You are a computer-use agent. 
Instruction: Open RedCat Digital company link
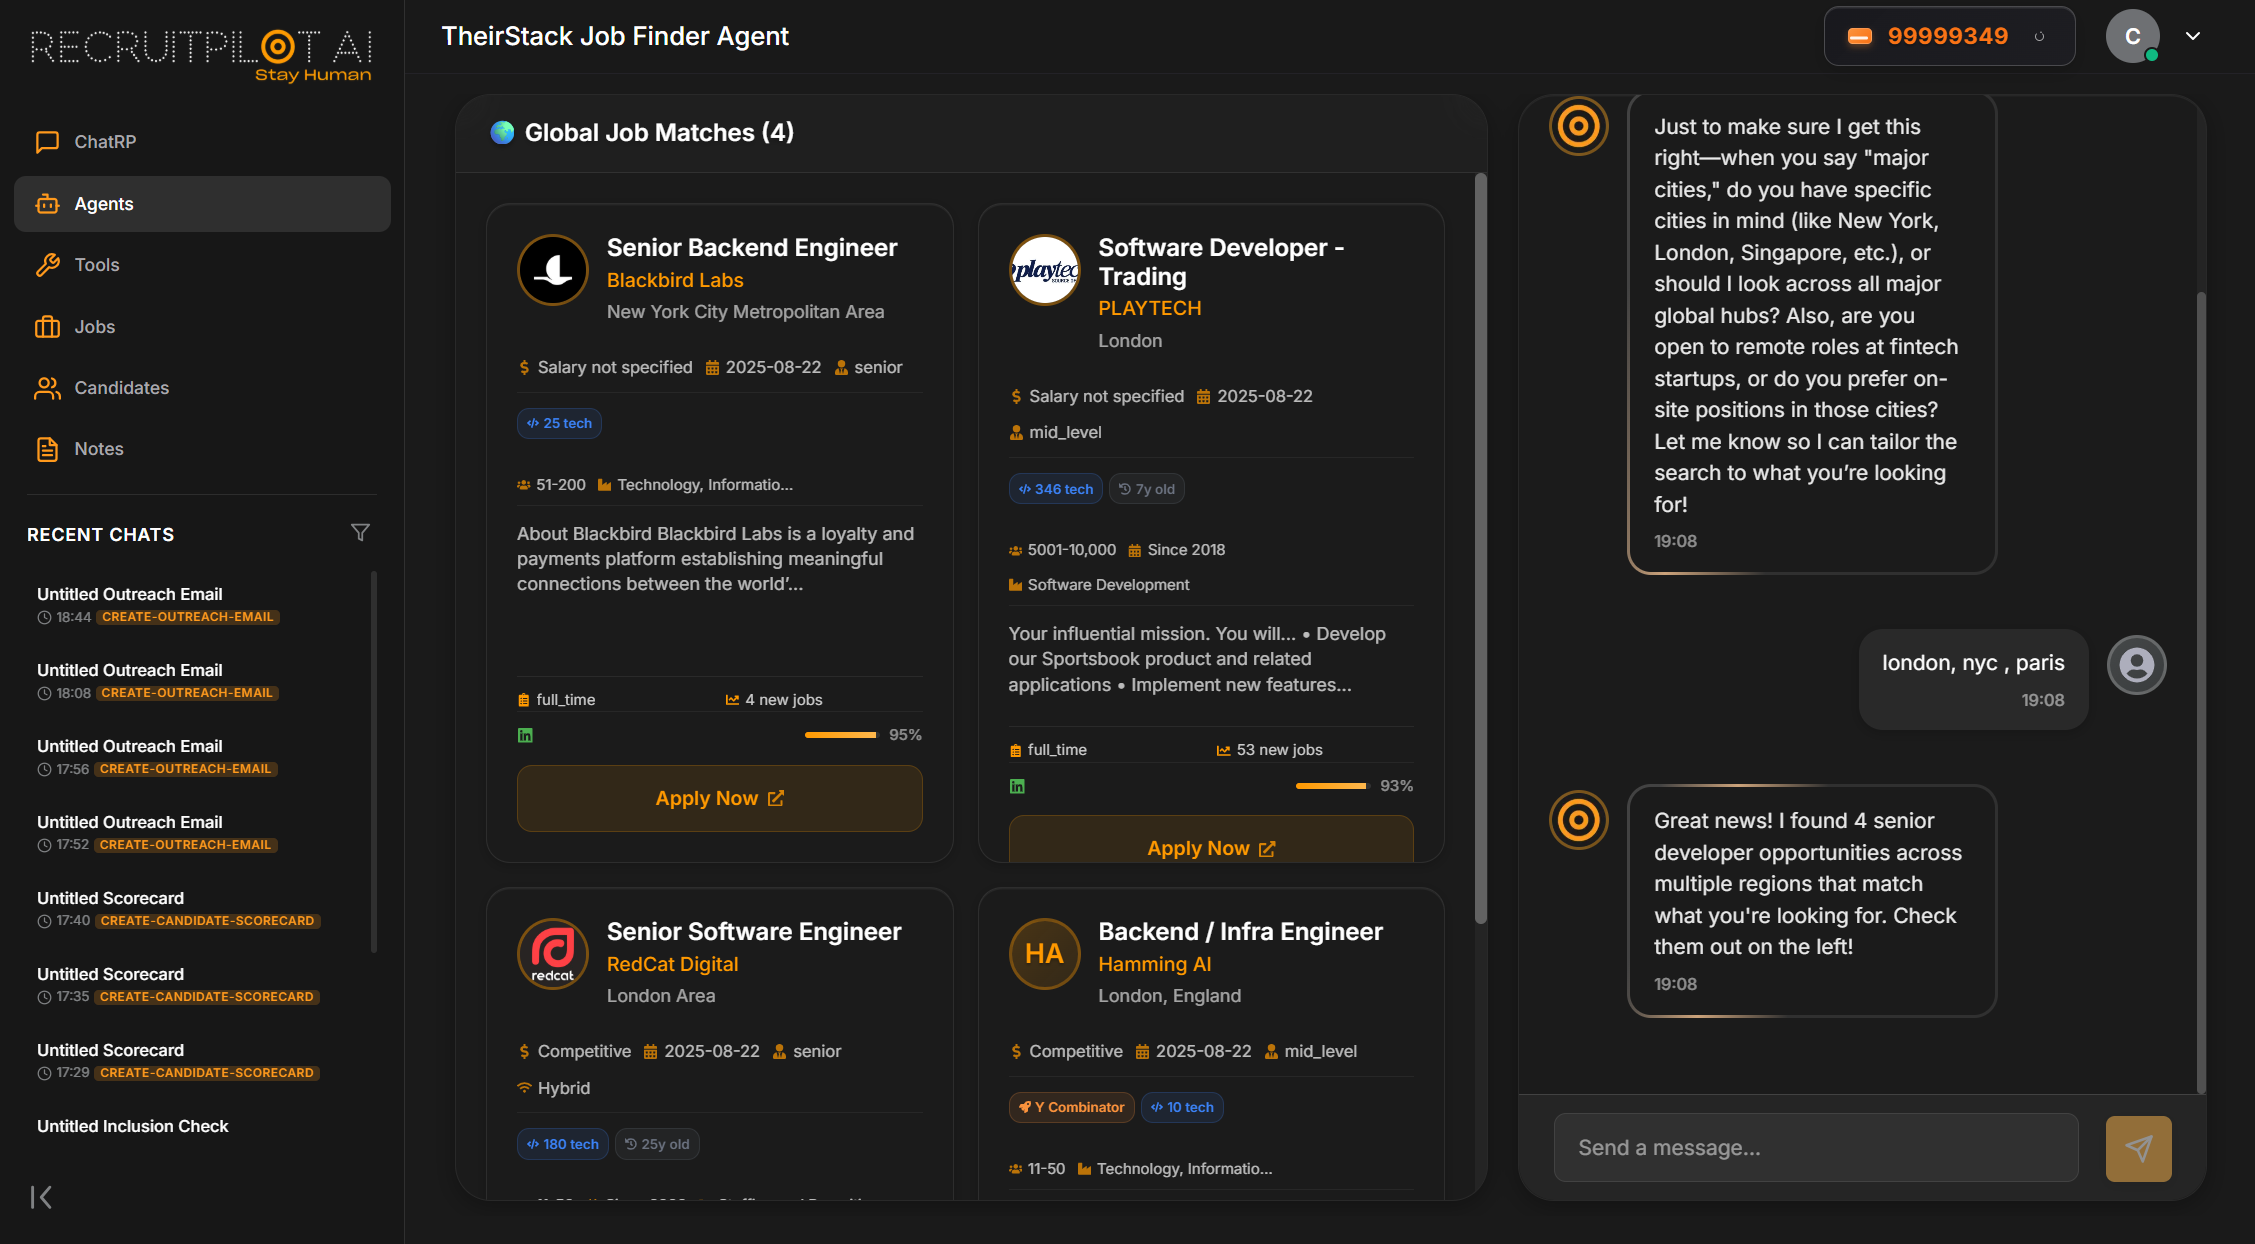[x=672, y=964]
